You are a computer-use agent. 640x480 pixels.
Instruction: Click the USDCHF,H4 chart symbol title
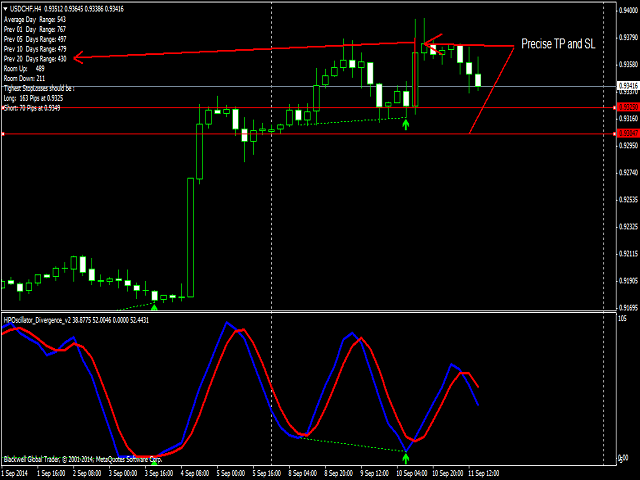[26, 9]
